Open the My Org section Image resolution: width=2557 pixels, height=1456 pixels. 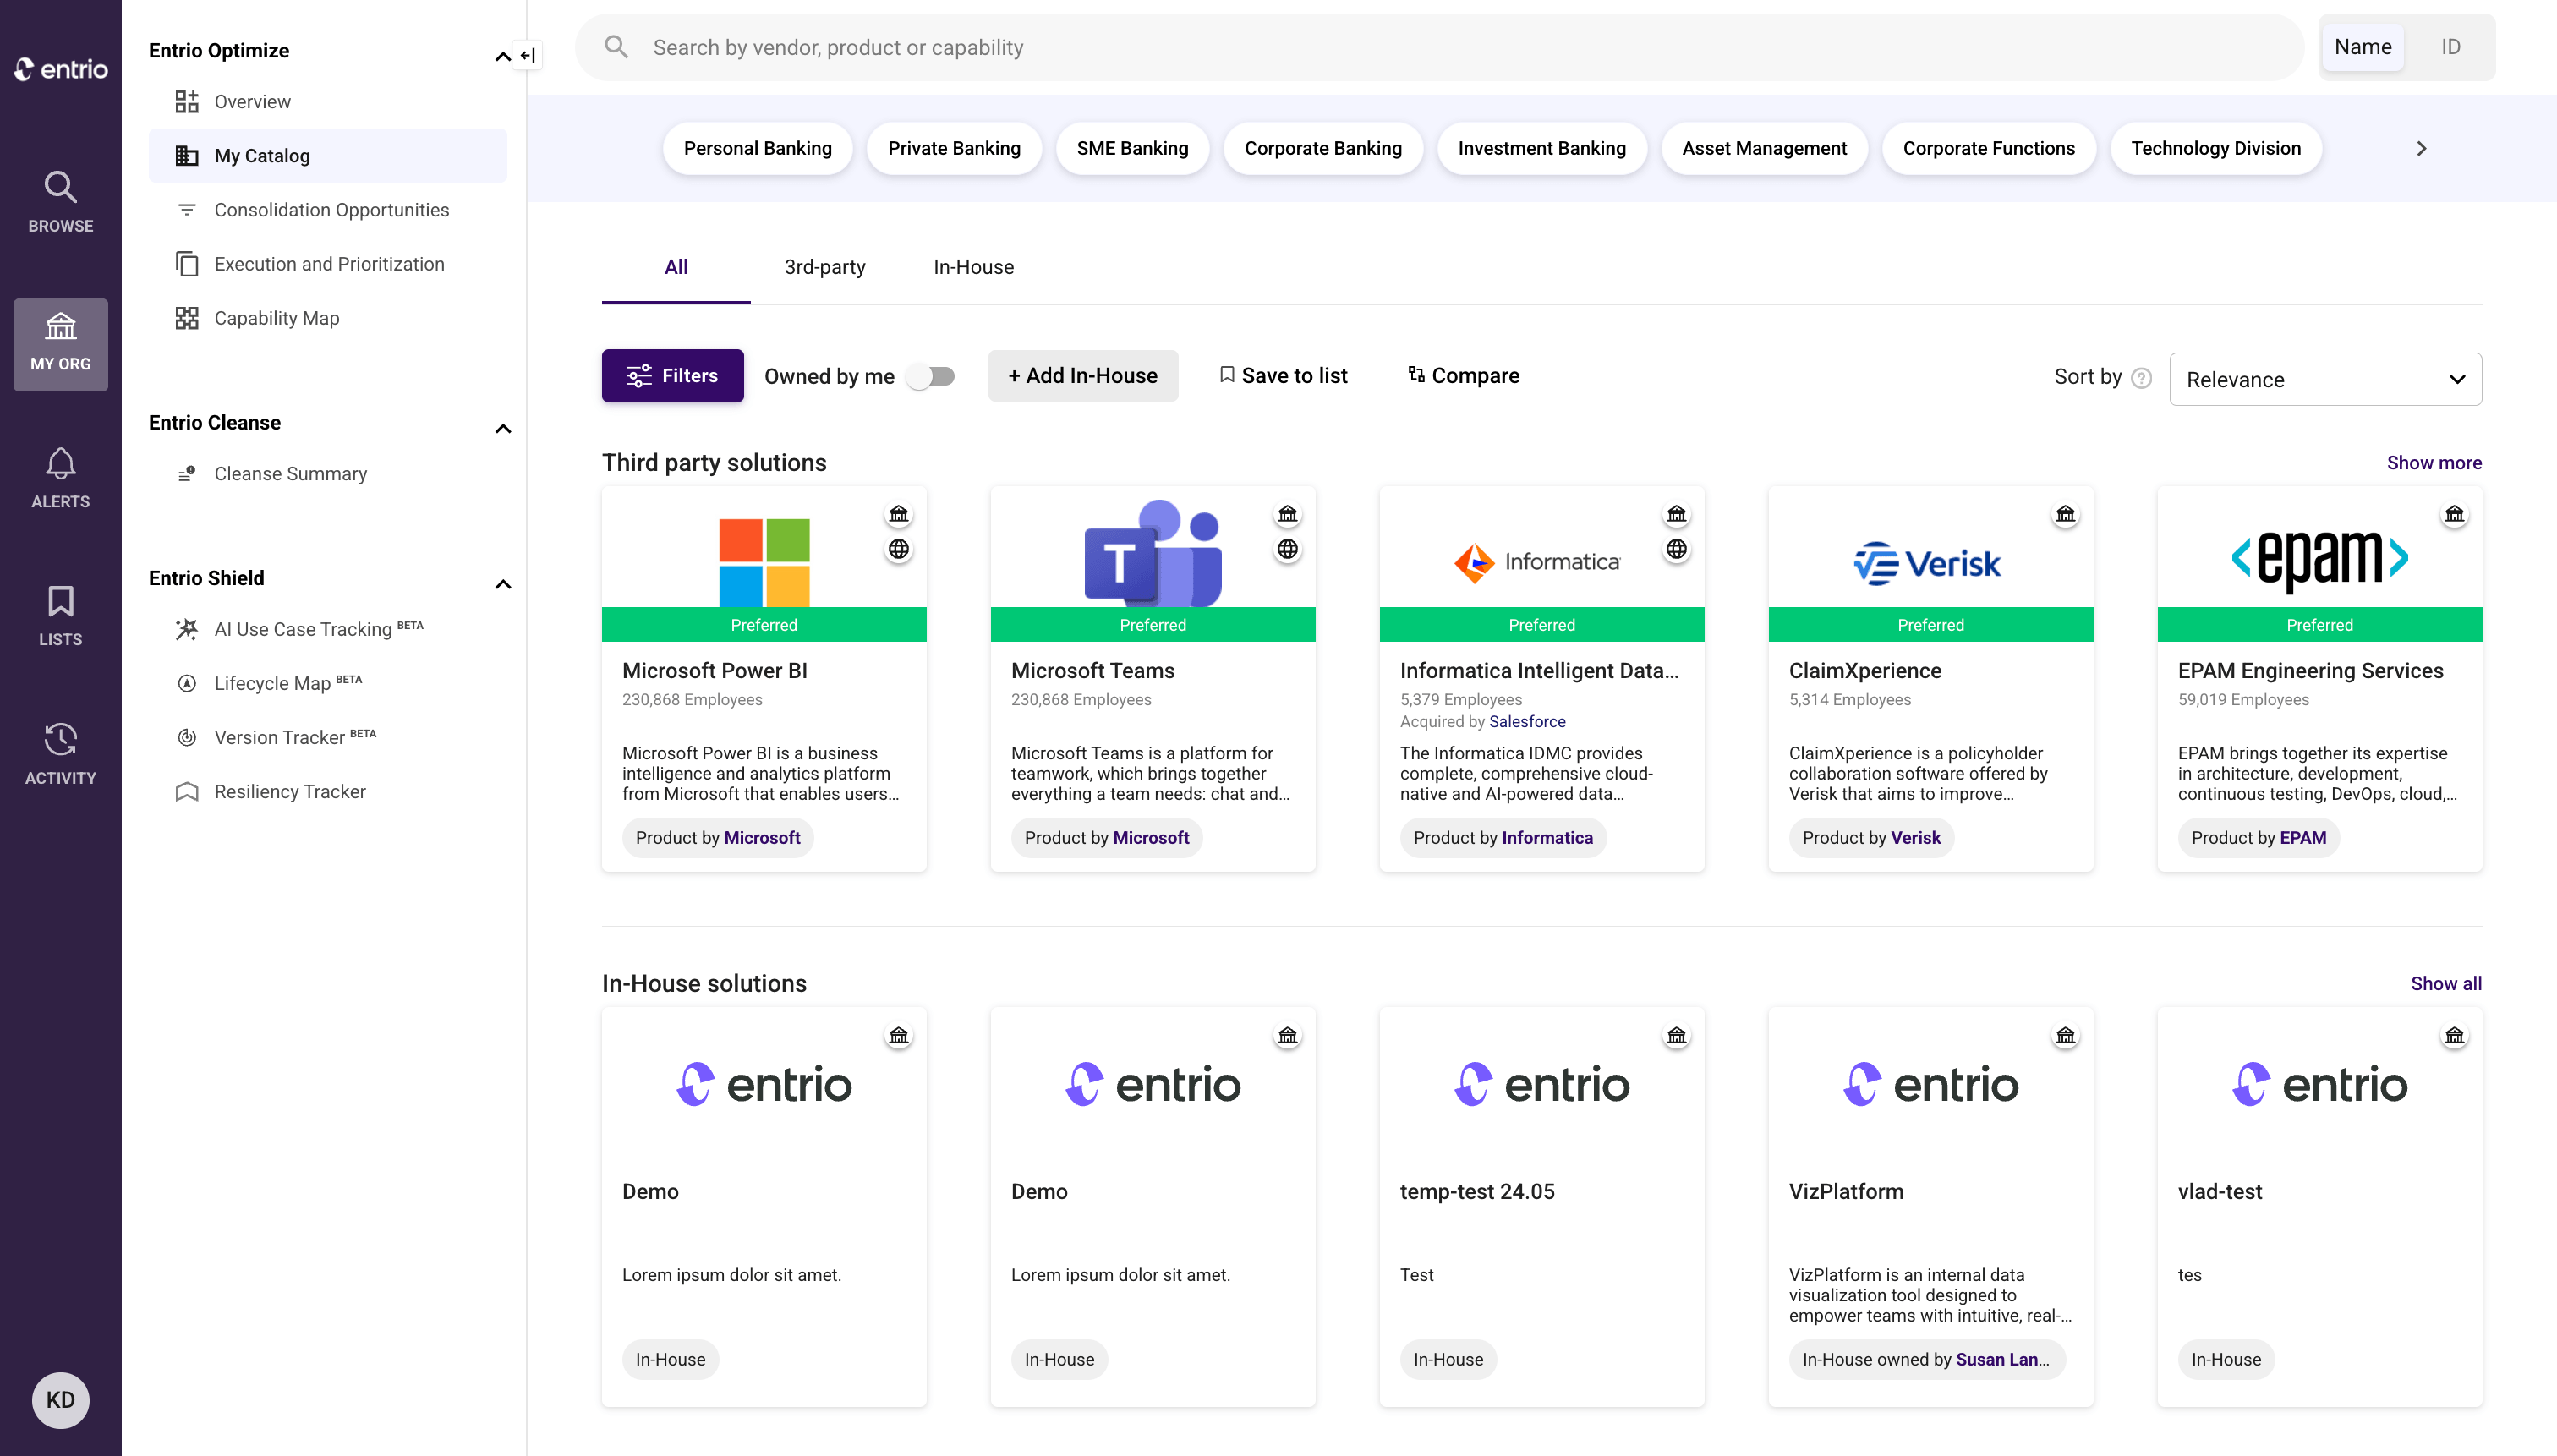point(60,344)
